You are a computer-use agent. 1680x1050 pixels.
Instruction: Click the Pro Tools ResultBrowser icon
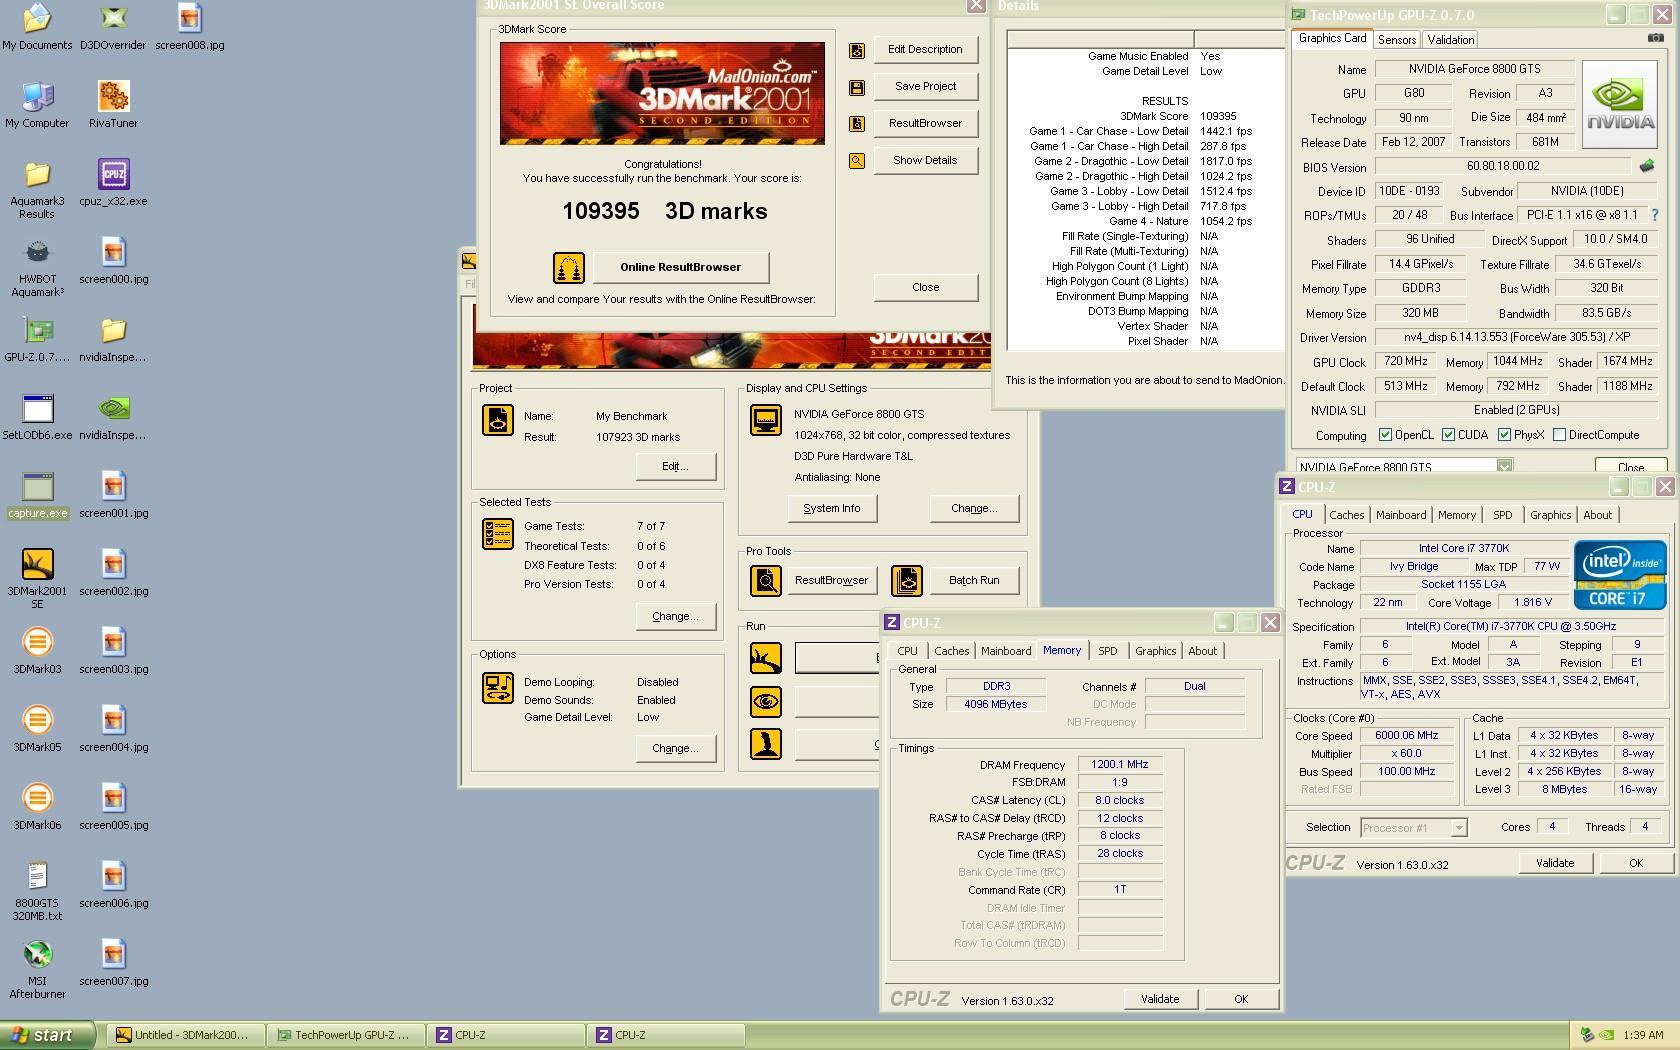pos(766,581)
